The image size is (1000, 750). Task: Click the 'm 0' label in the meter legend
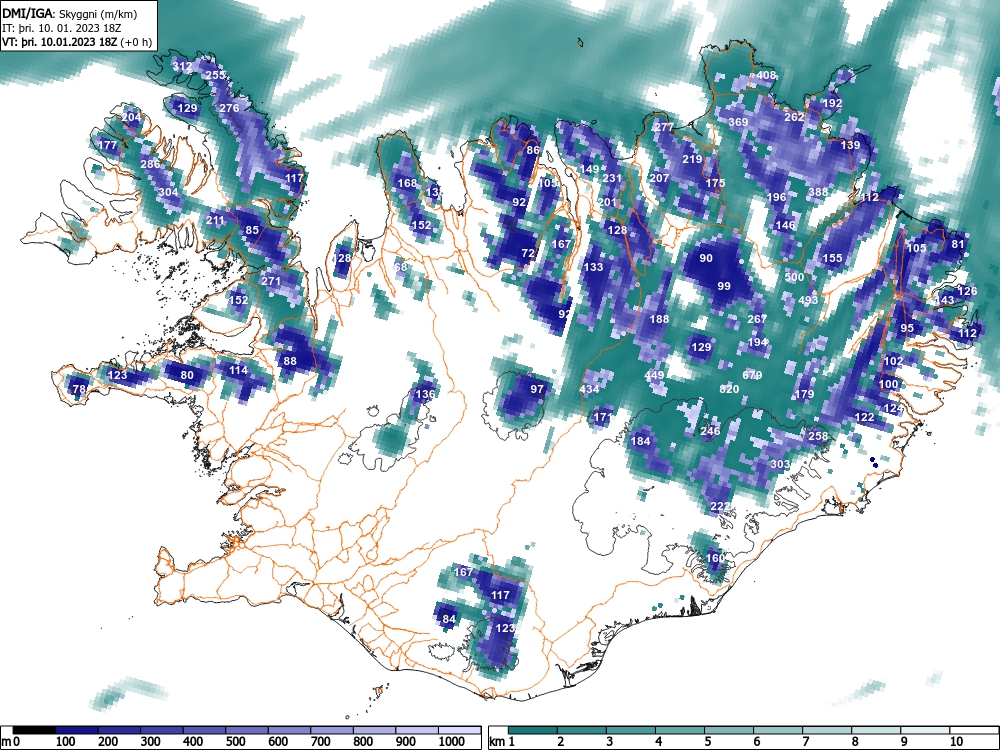pos(11,742)
